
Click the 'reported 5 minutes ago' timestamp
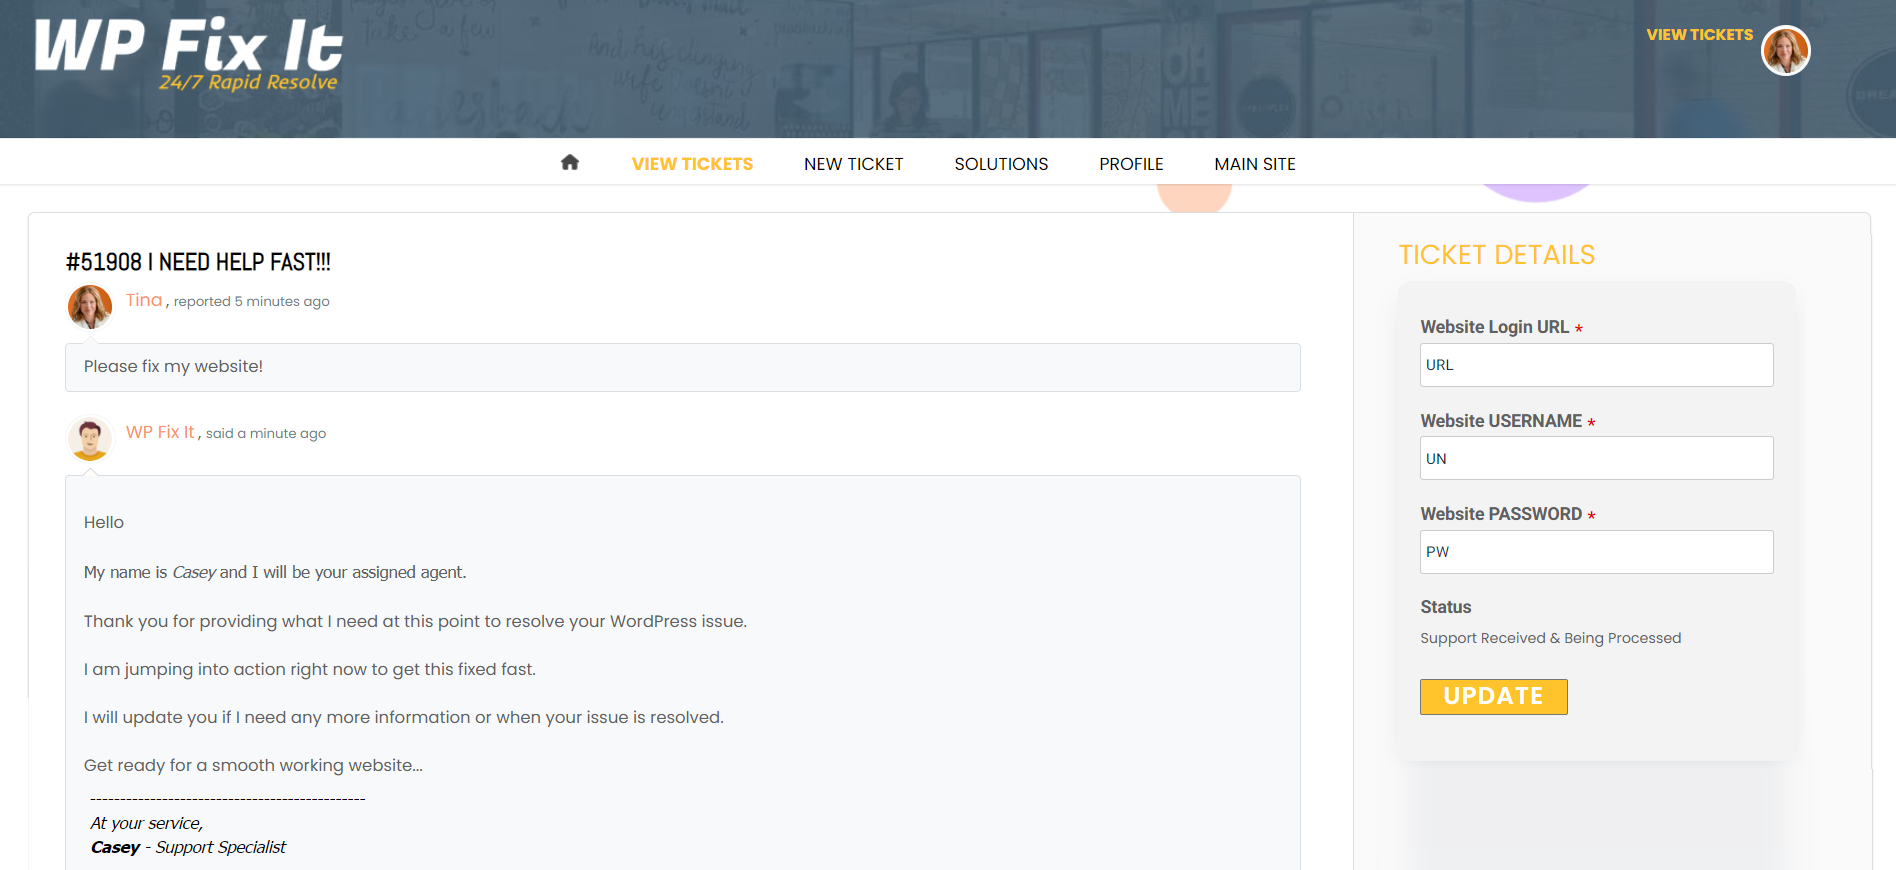pos(251,301)
